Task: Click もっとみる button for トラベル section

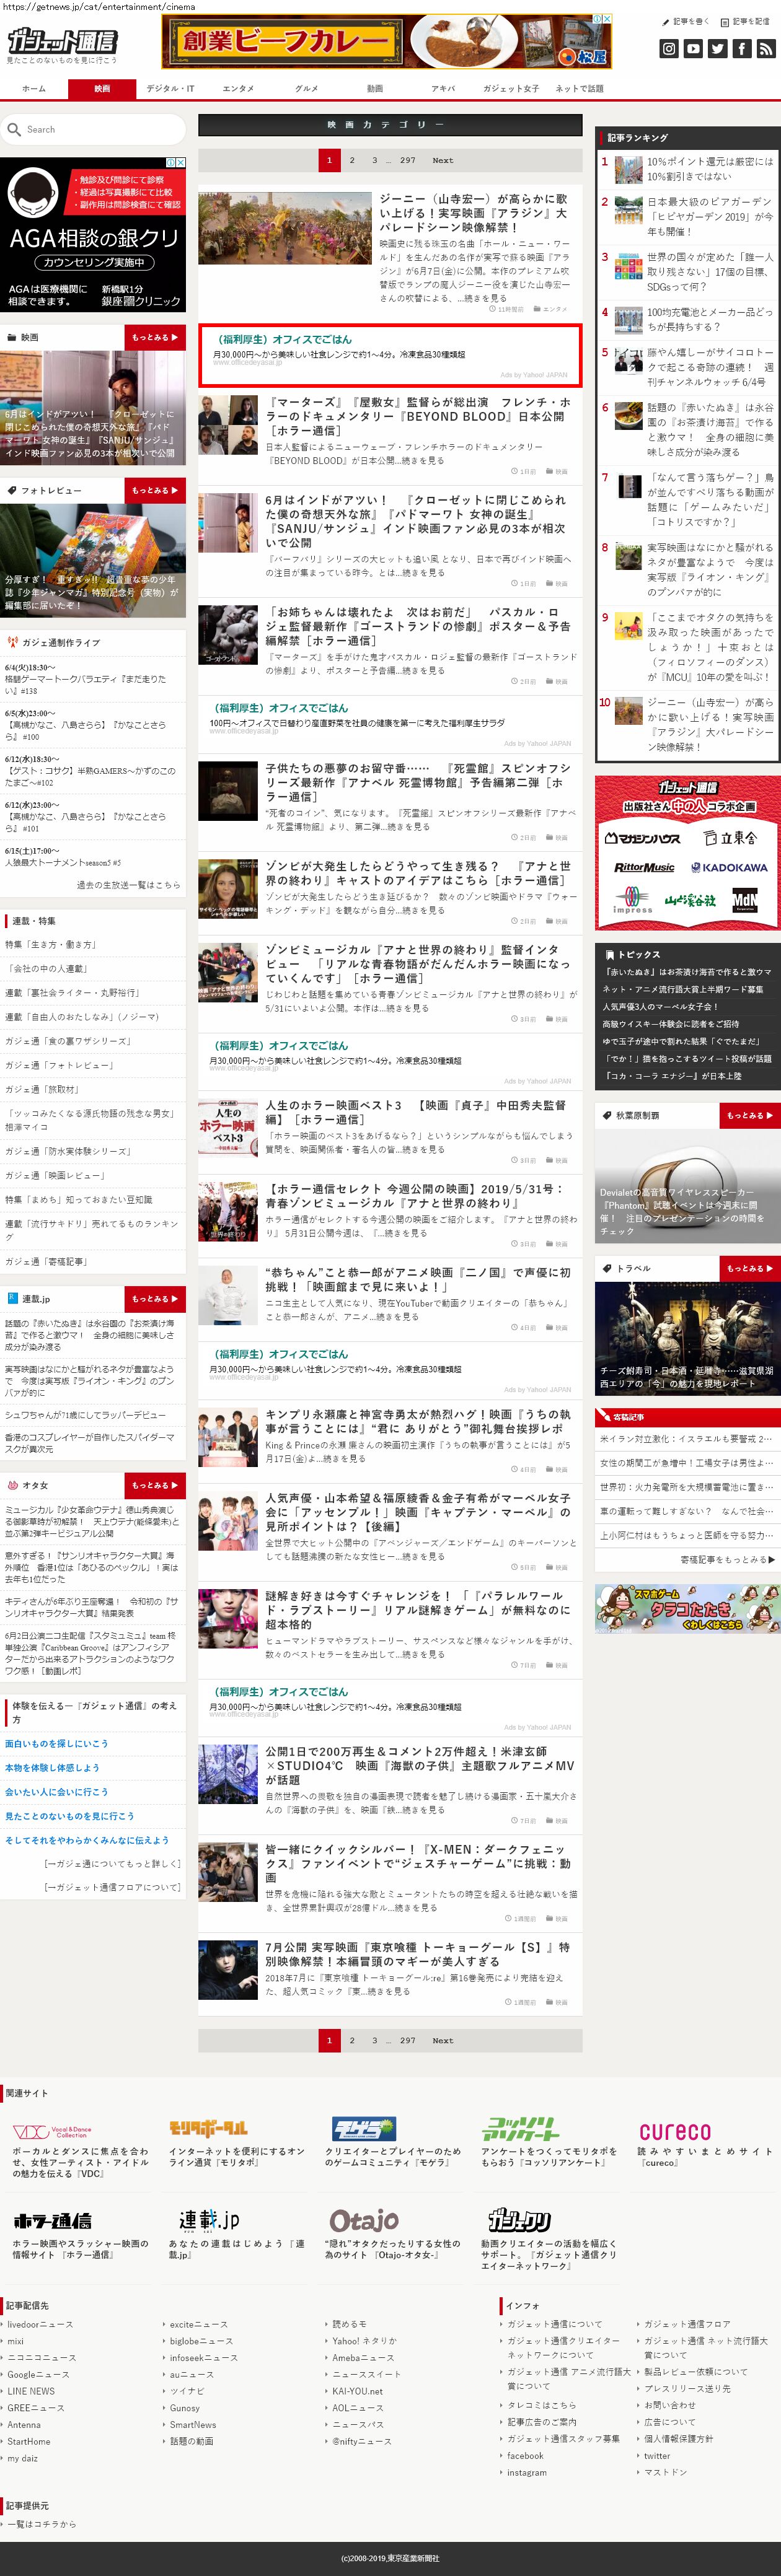Action: pyautogui.click(x=750, y=1268)
